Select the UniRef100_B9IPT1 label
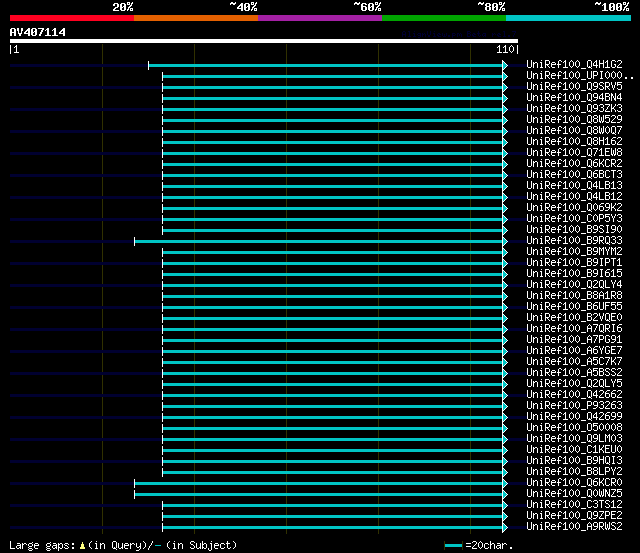Screen dimensions: 640x553 574,263
